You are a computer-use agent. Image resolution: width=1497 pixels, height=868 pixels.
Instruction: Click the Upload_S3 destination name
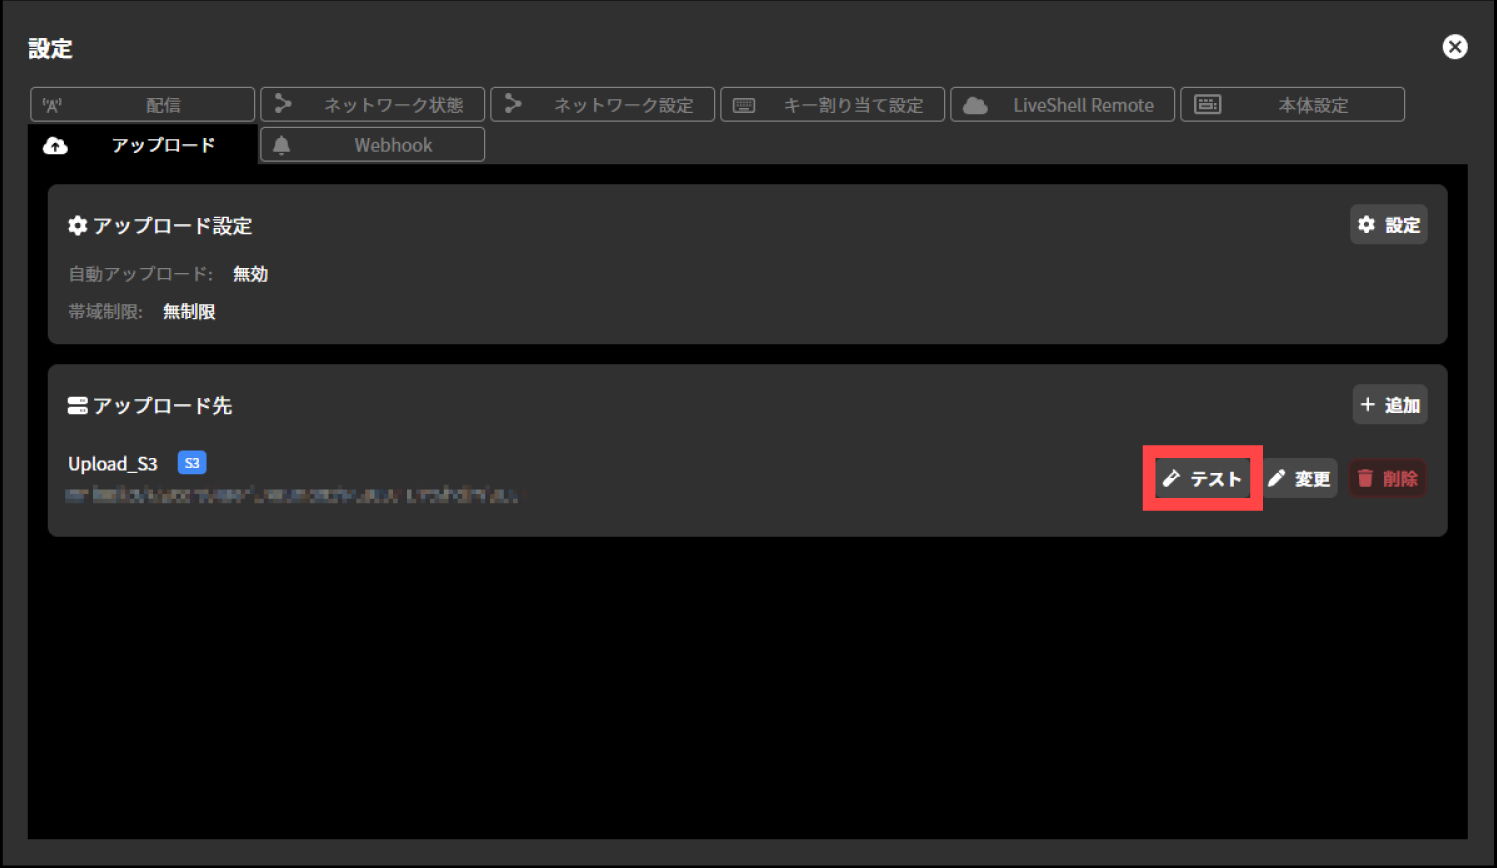[x=113, y=464]
